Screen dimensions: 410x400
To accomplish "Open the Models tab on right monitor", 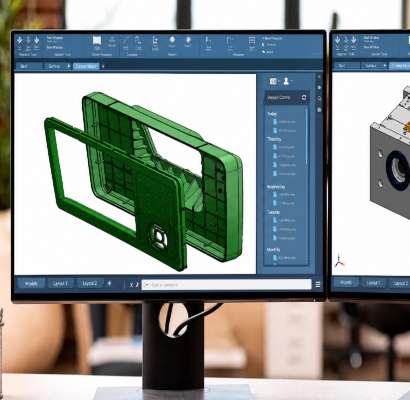I will (346, 282).
